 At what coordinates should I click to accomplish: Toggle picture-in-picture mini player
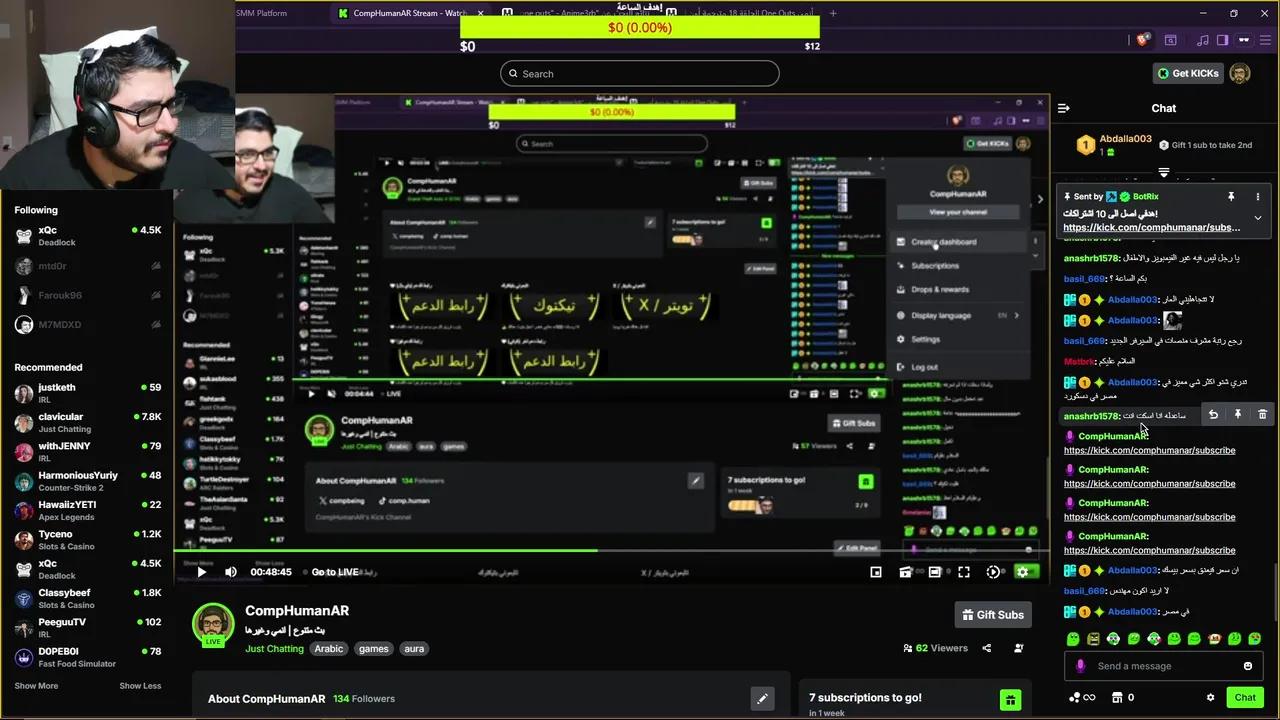click(x=876, y=572)
